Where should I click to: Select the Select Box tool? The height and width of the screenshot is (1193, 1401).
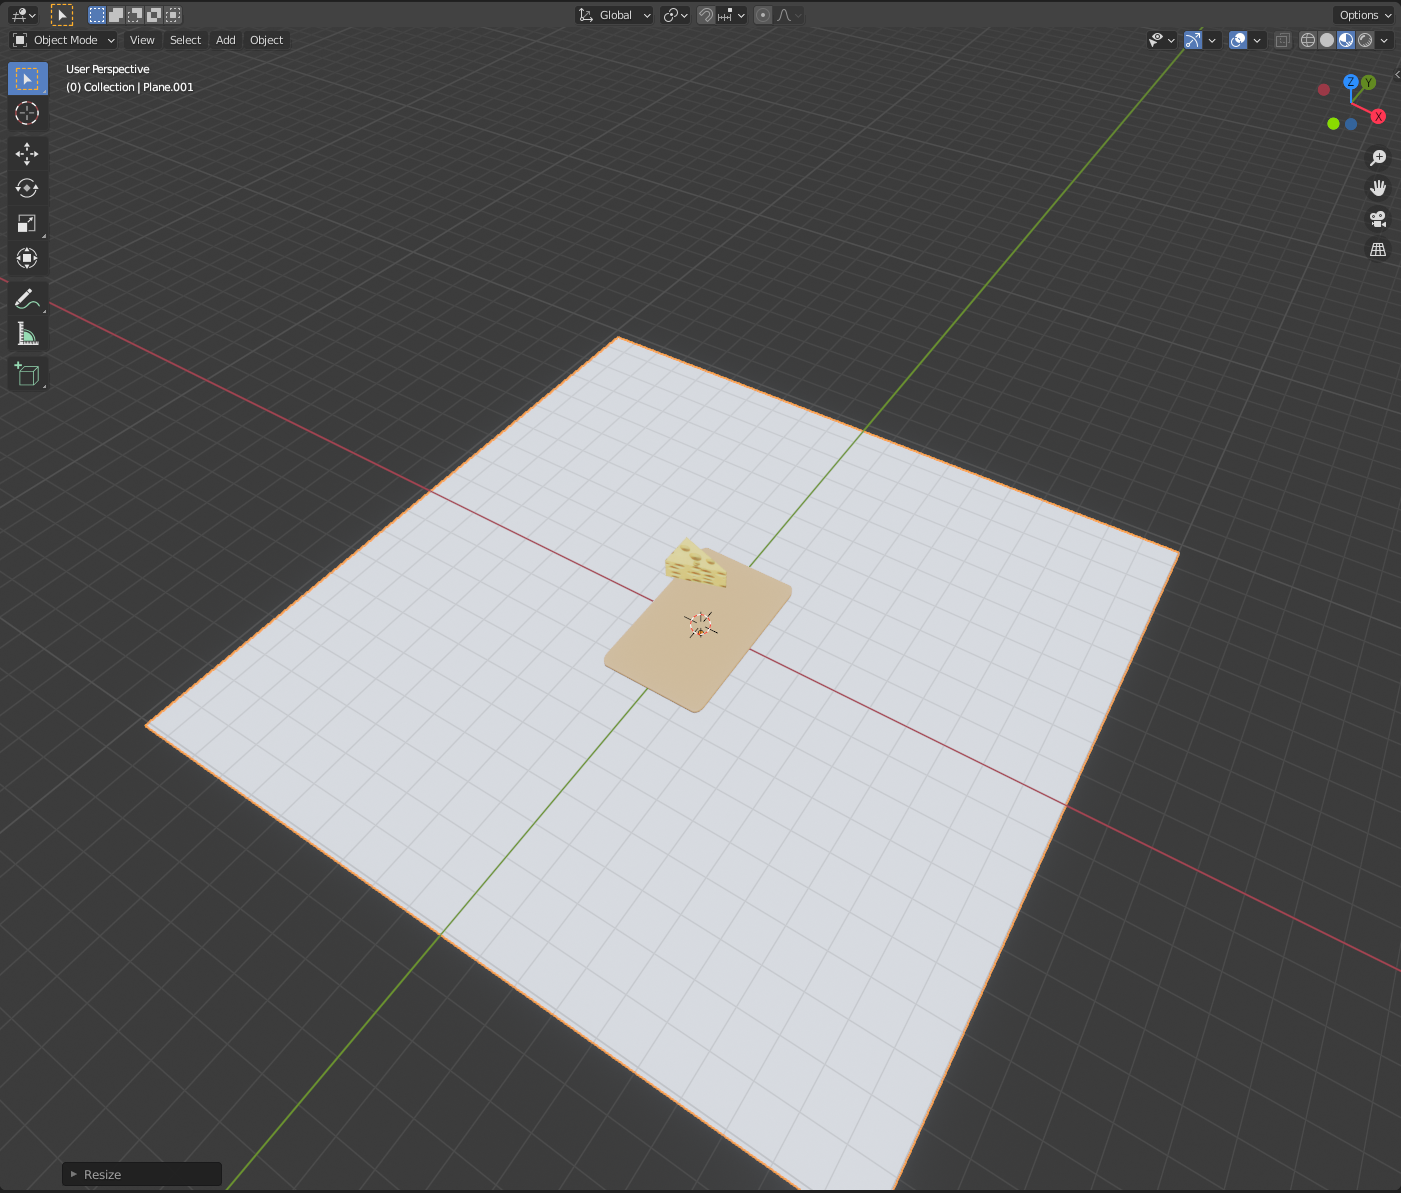(27, 78)
